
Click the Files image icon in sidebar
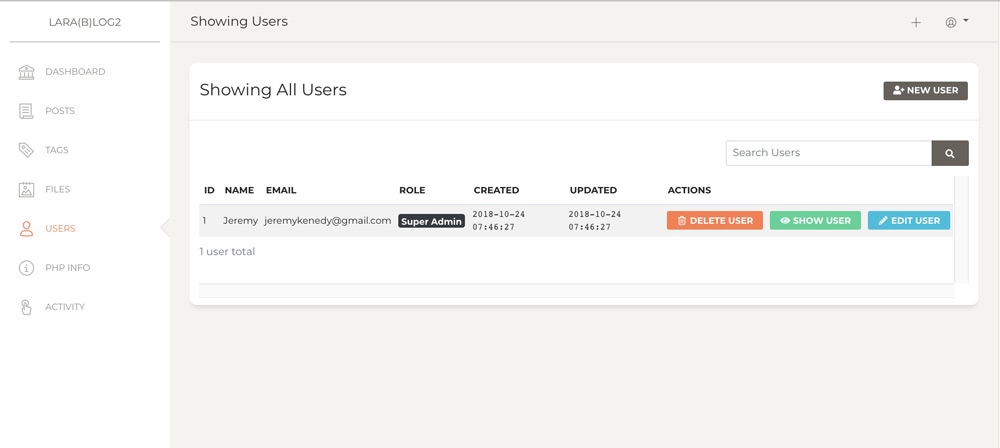26,190
